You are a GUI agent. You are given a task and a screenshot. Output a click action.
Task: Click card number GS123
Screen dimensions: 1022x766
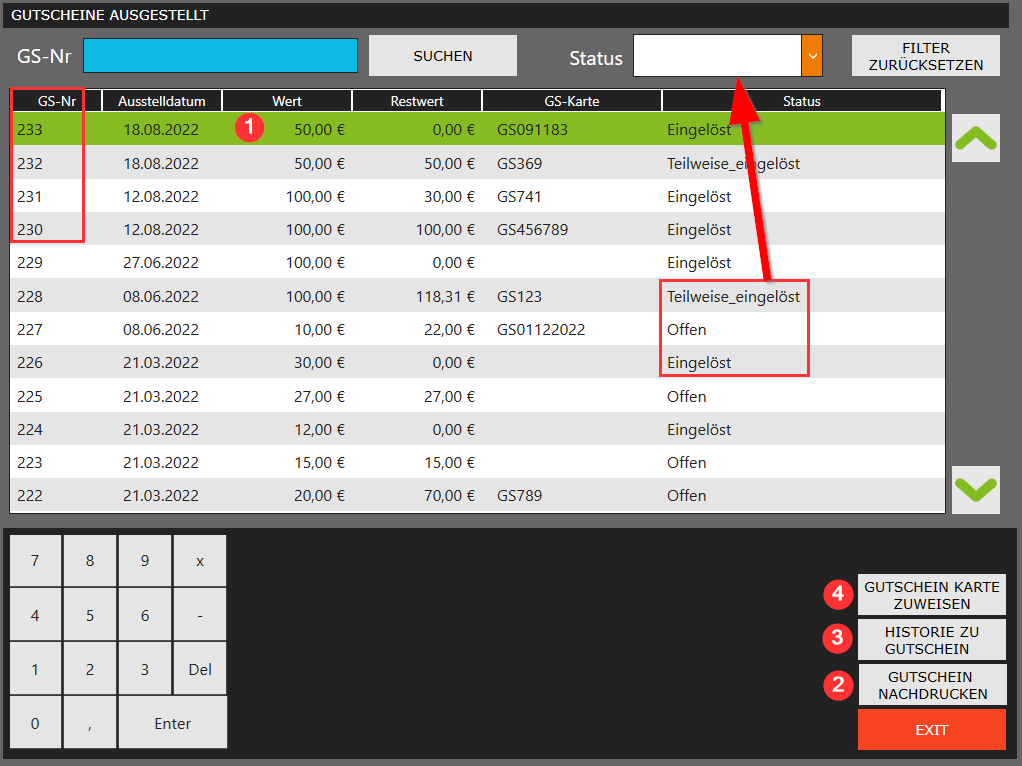click(519, 297)
